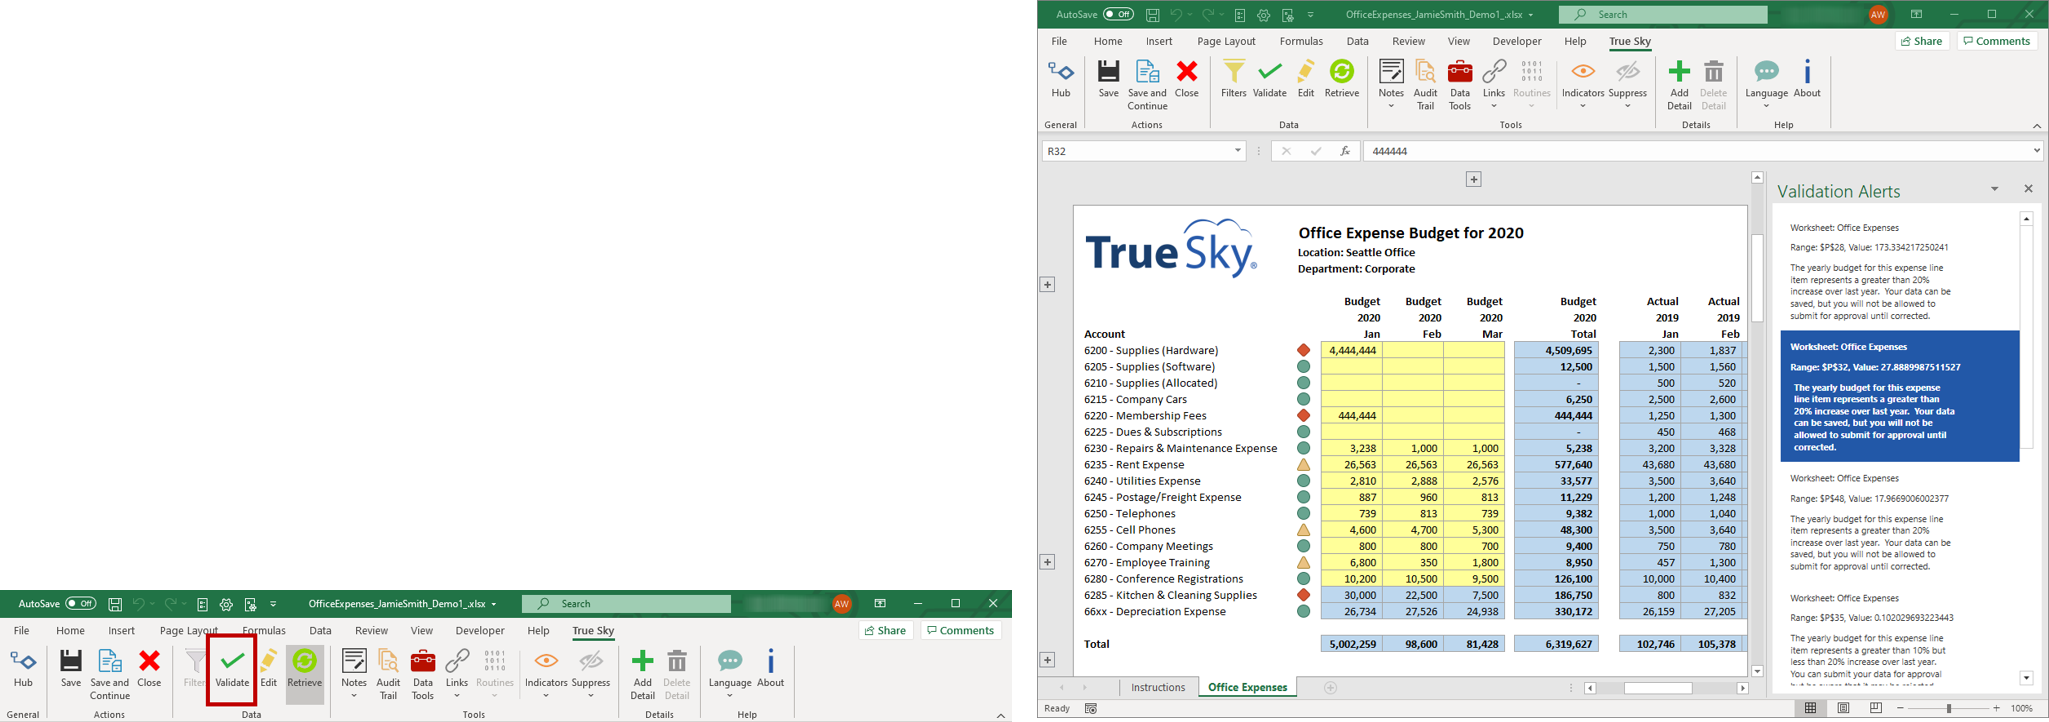Screen dimensions: 2049x722
Task: Click Add Detail in the Validation Alerts window
Action: [1679, 85]
